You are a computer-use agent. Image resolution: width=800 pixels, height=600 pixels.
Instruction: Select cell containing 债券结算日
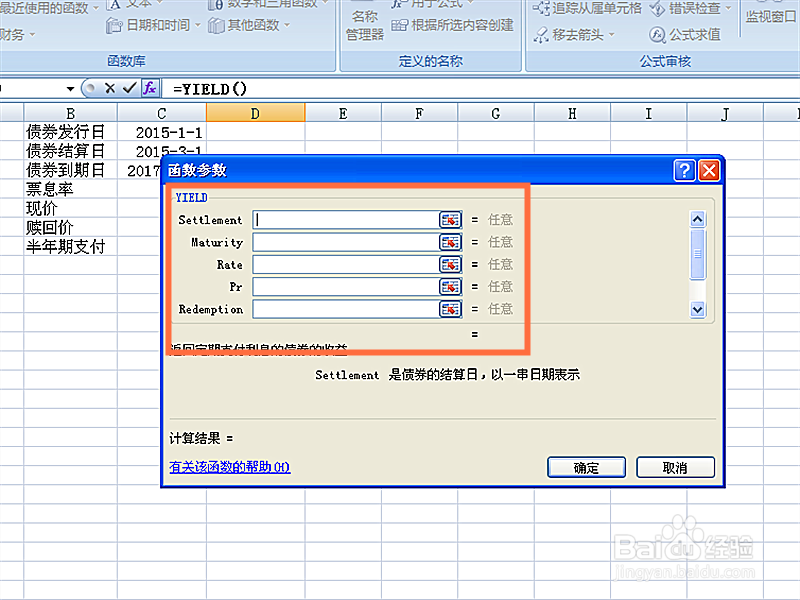pyautogui.click(x=70, y=151)
